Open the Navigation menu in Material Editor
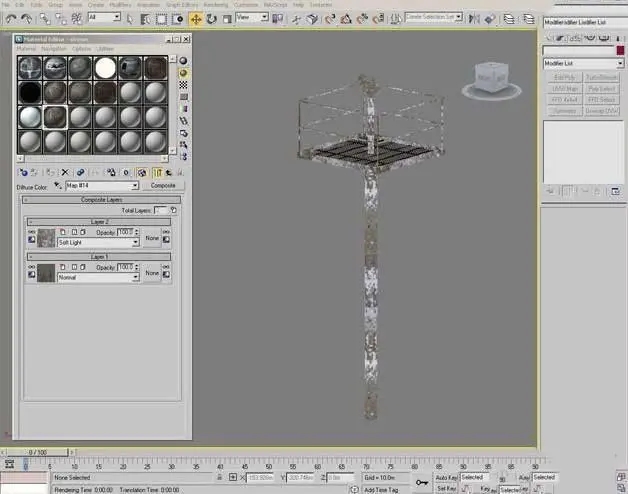This screenshot has height=494, width=628. pos(54,48)
